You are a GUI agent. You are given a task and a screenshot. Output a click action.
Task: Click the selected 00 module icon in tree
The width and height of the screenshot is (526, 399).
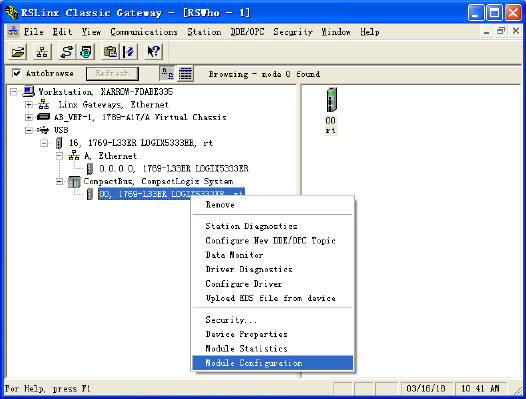point(90,194)
